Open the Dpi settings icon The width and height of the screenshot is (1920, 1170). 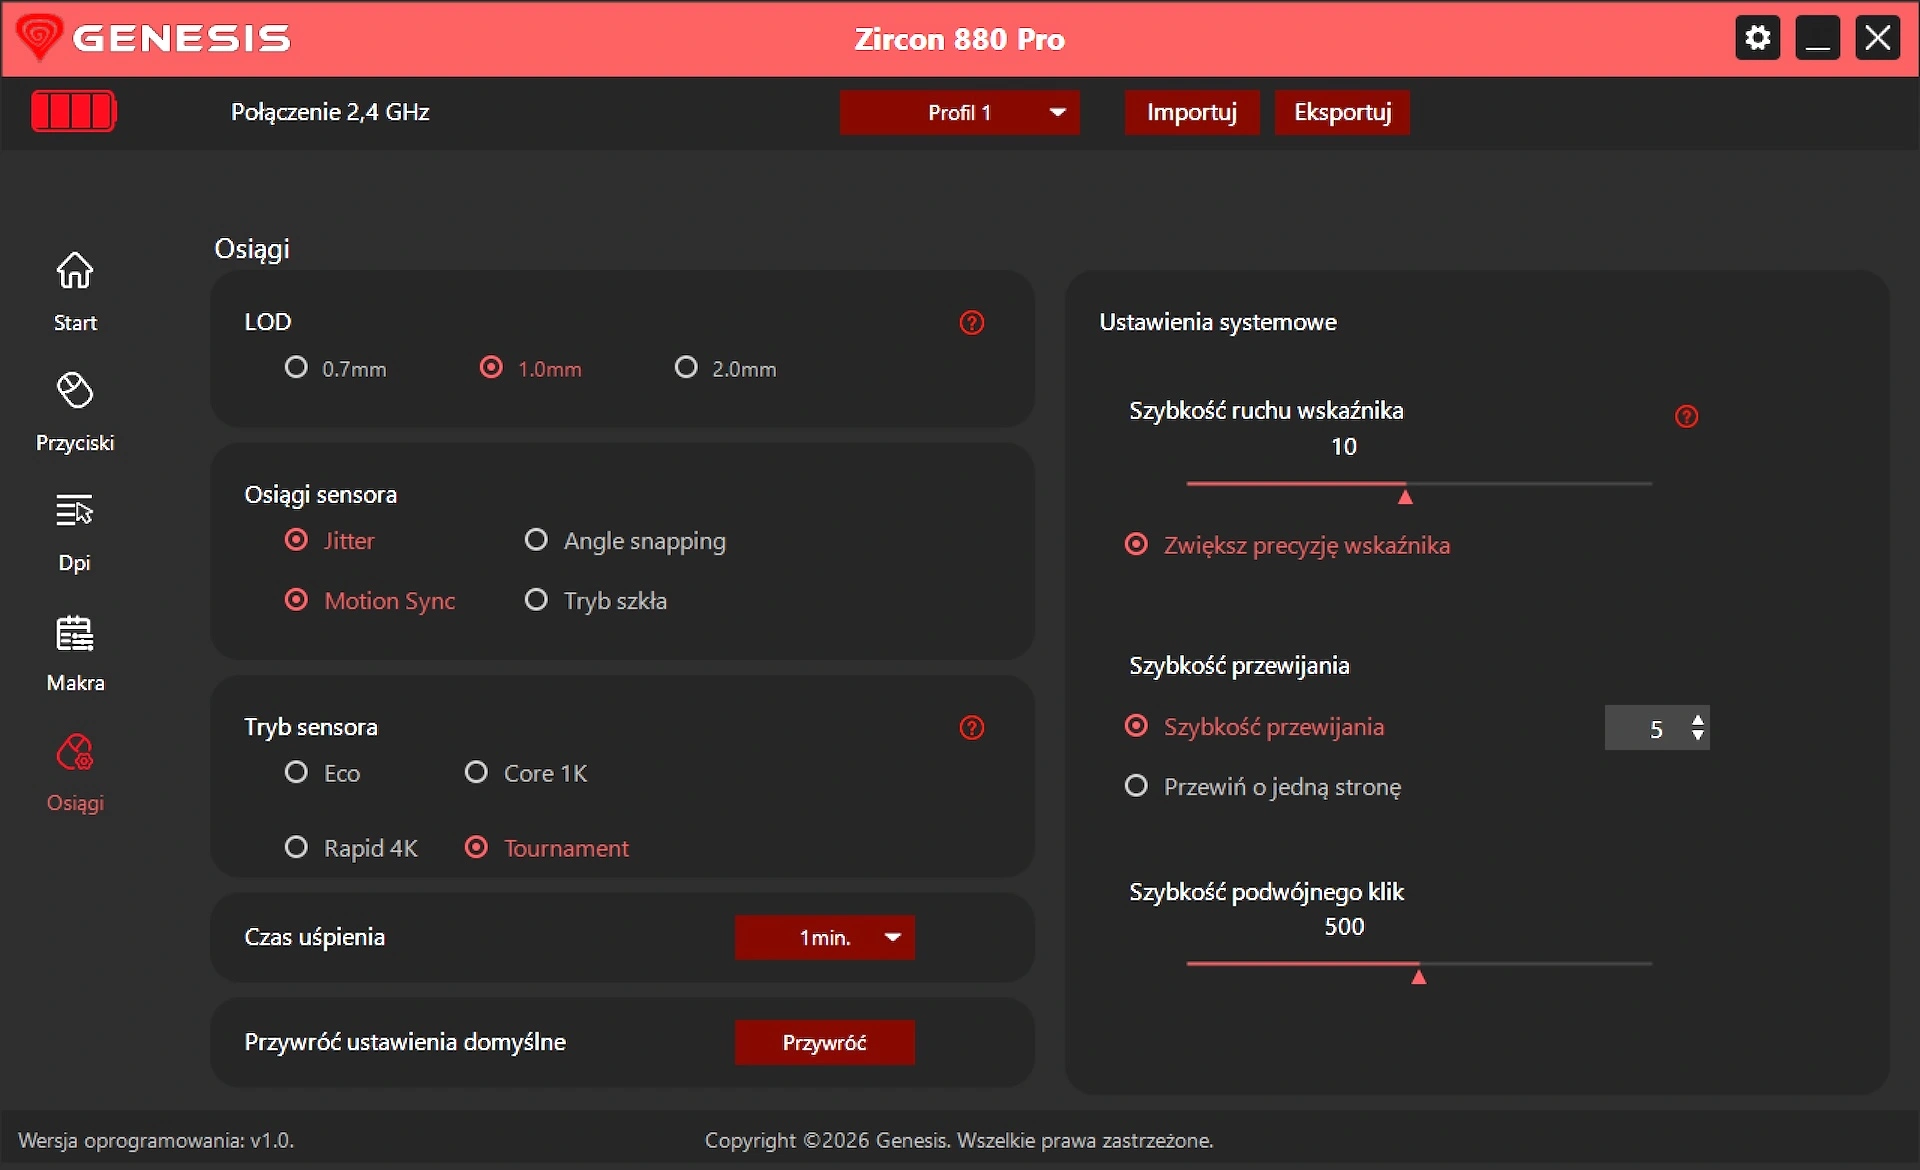coord(75,510)
